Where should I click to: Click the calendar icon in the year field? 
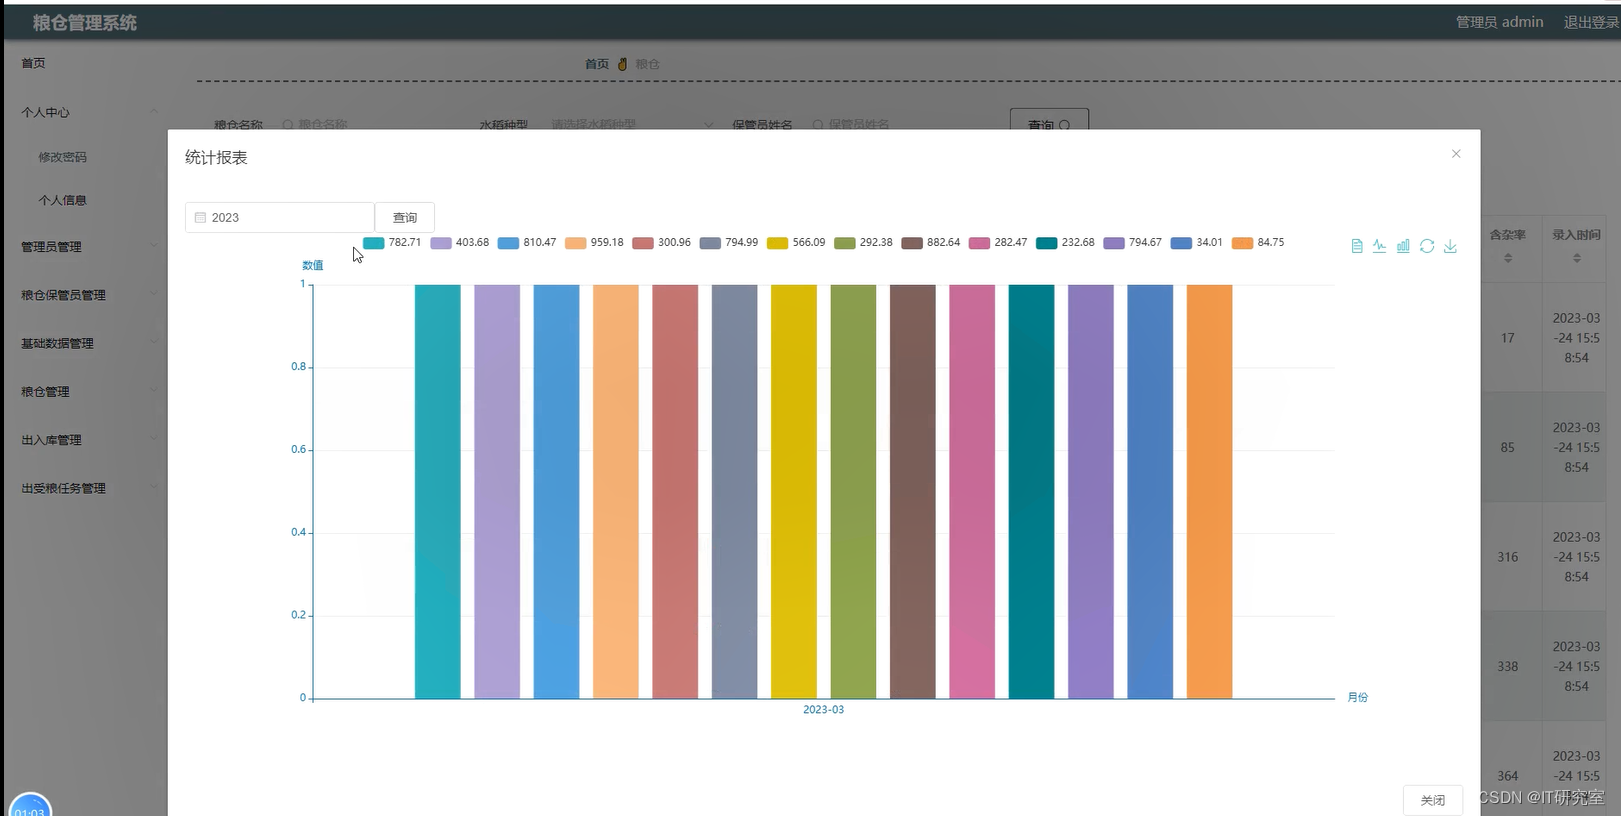click(x=200, y=218)
